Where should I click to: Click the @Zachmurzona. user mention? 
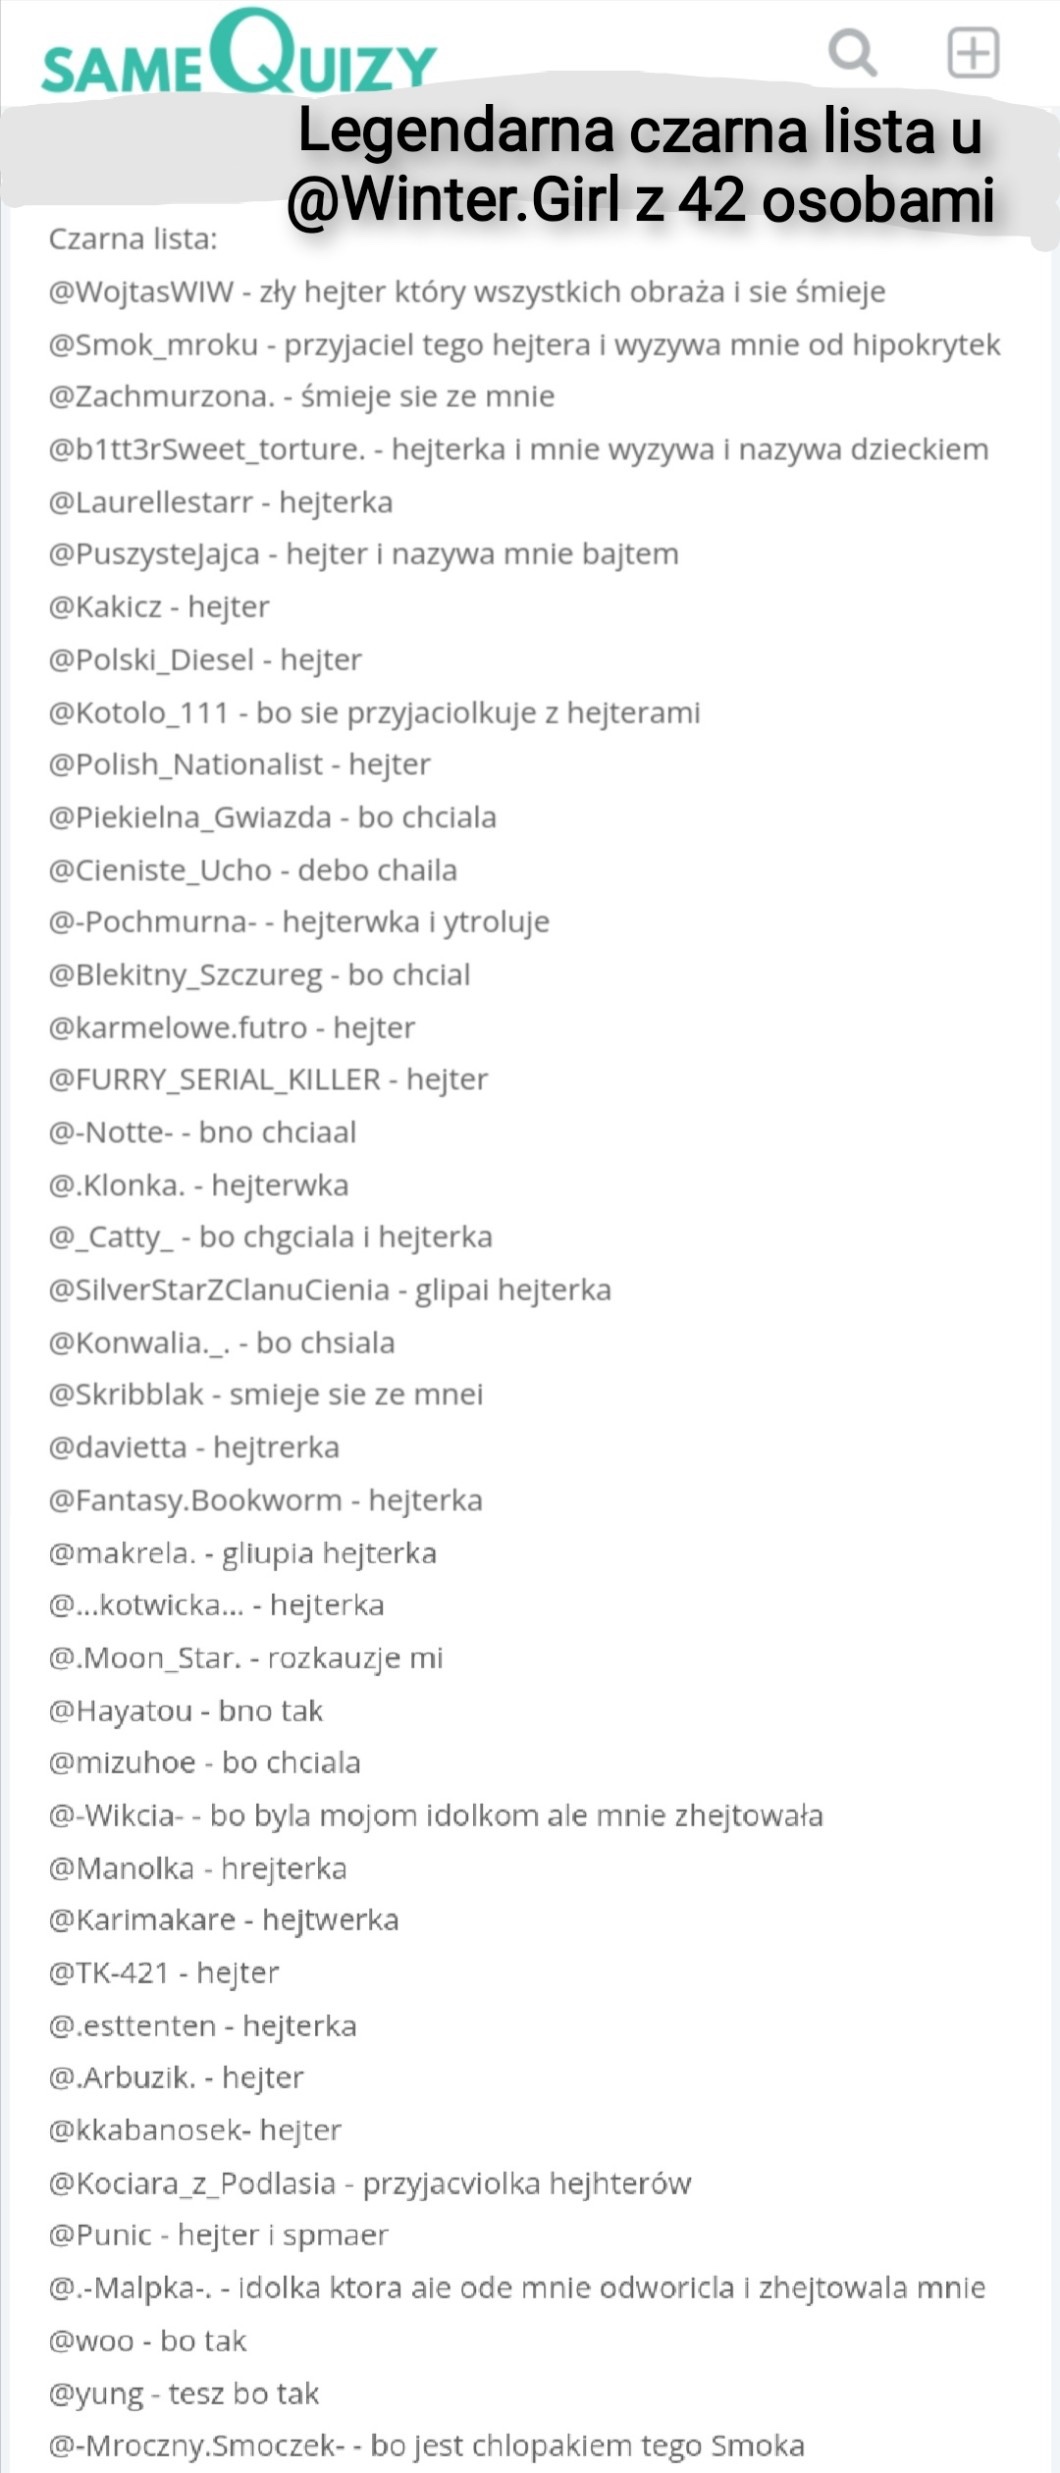click(161, 397)
